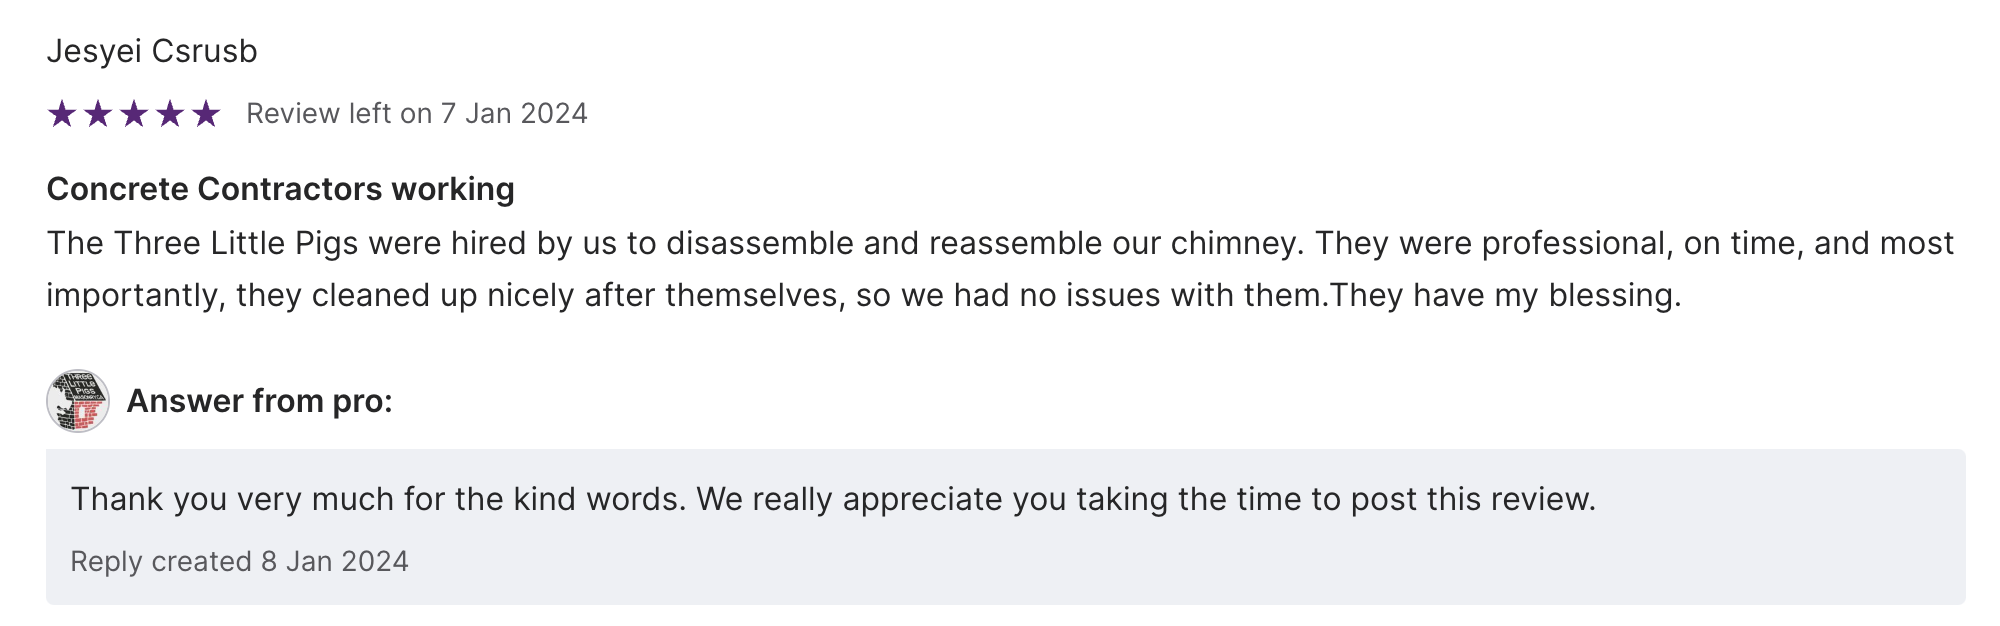Image resolution: width=2000 pixels, height=626 pixels.
Task: Click the pro's thank-you reply text
Action: coord(832,499)
